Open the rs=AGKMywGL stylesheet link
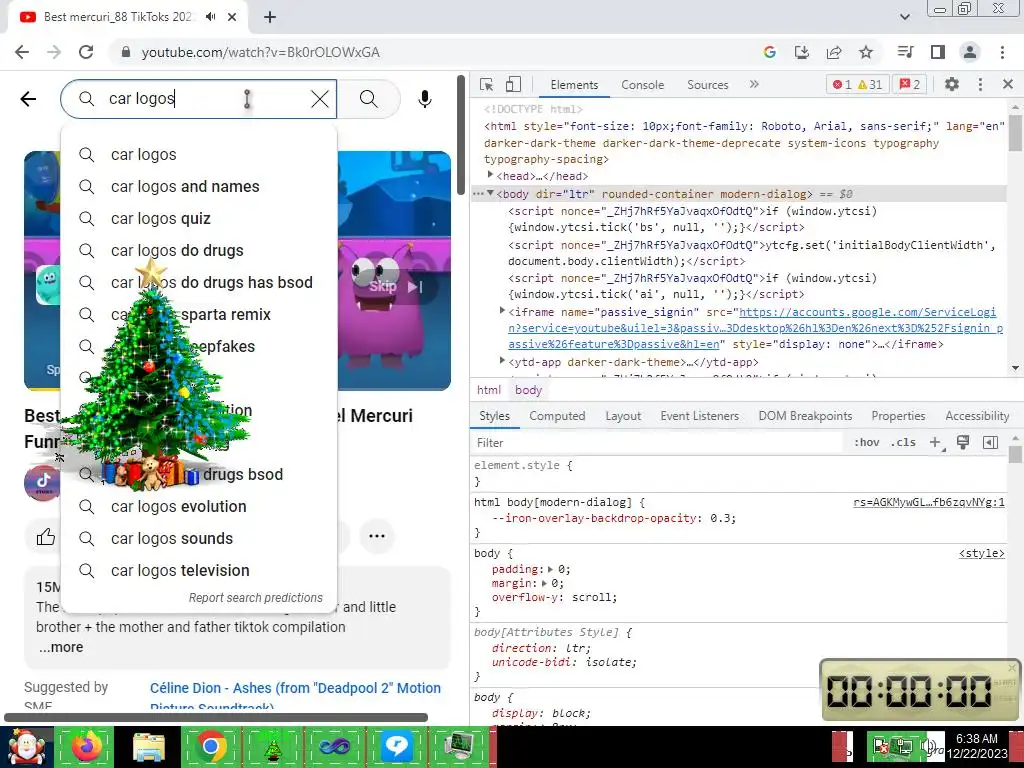This screenshot has height=768, width=1024. pyautogui.click(x=929, y=502)
